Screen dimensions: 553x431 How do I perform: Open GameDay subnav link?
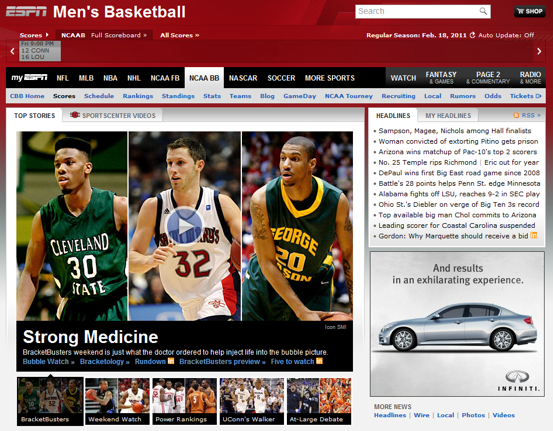299,96
